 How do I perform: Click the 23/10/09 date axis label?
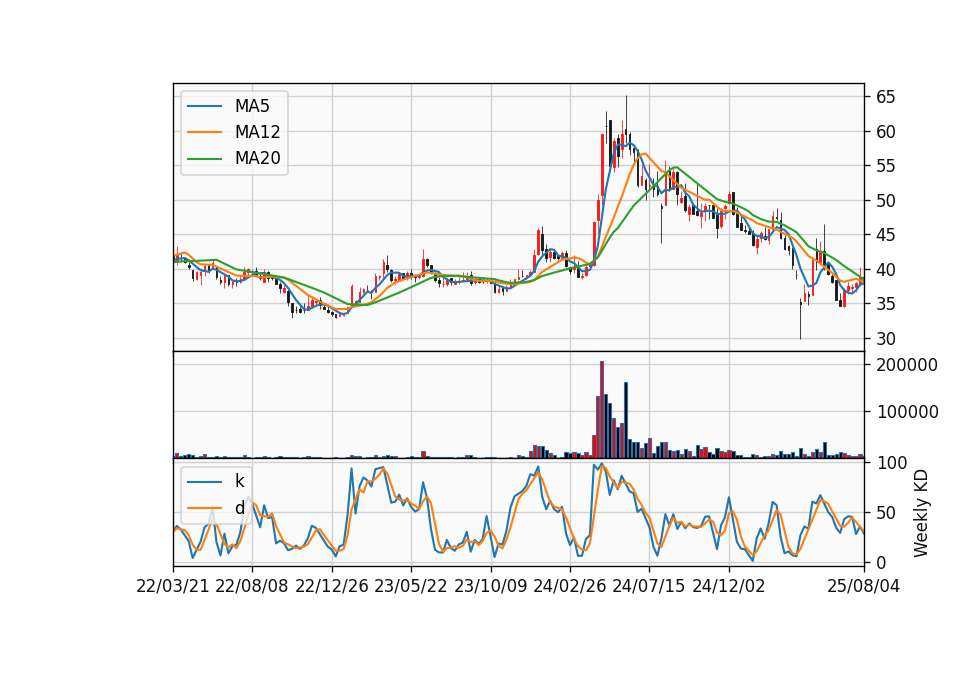point(490,586)
